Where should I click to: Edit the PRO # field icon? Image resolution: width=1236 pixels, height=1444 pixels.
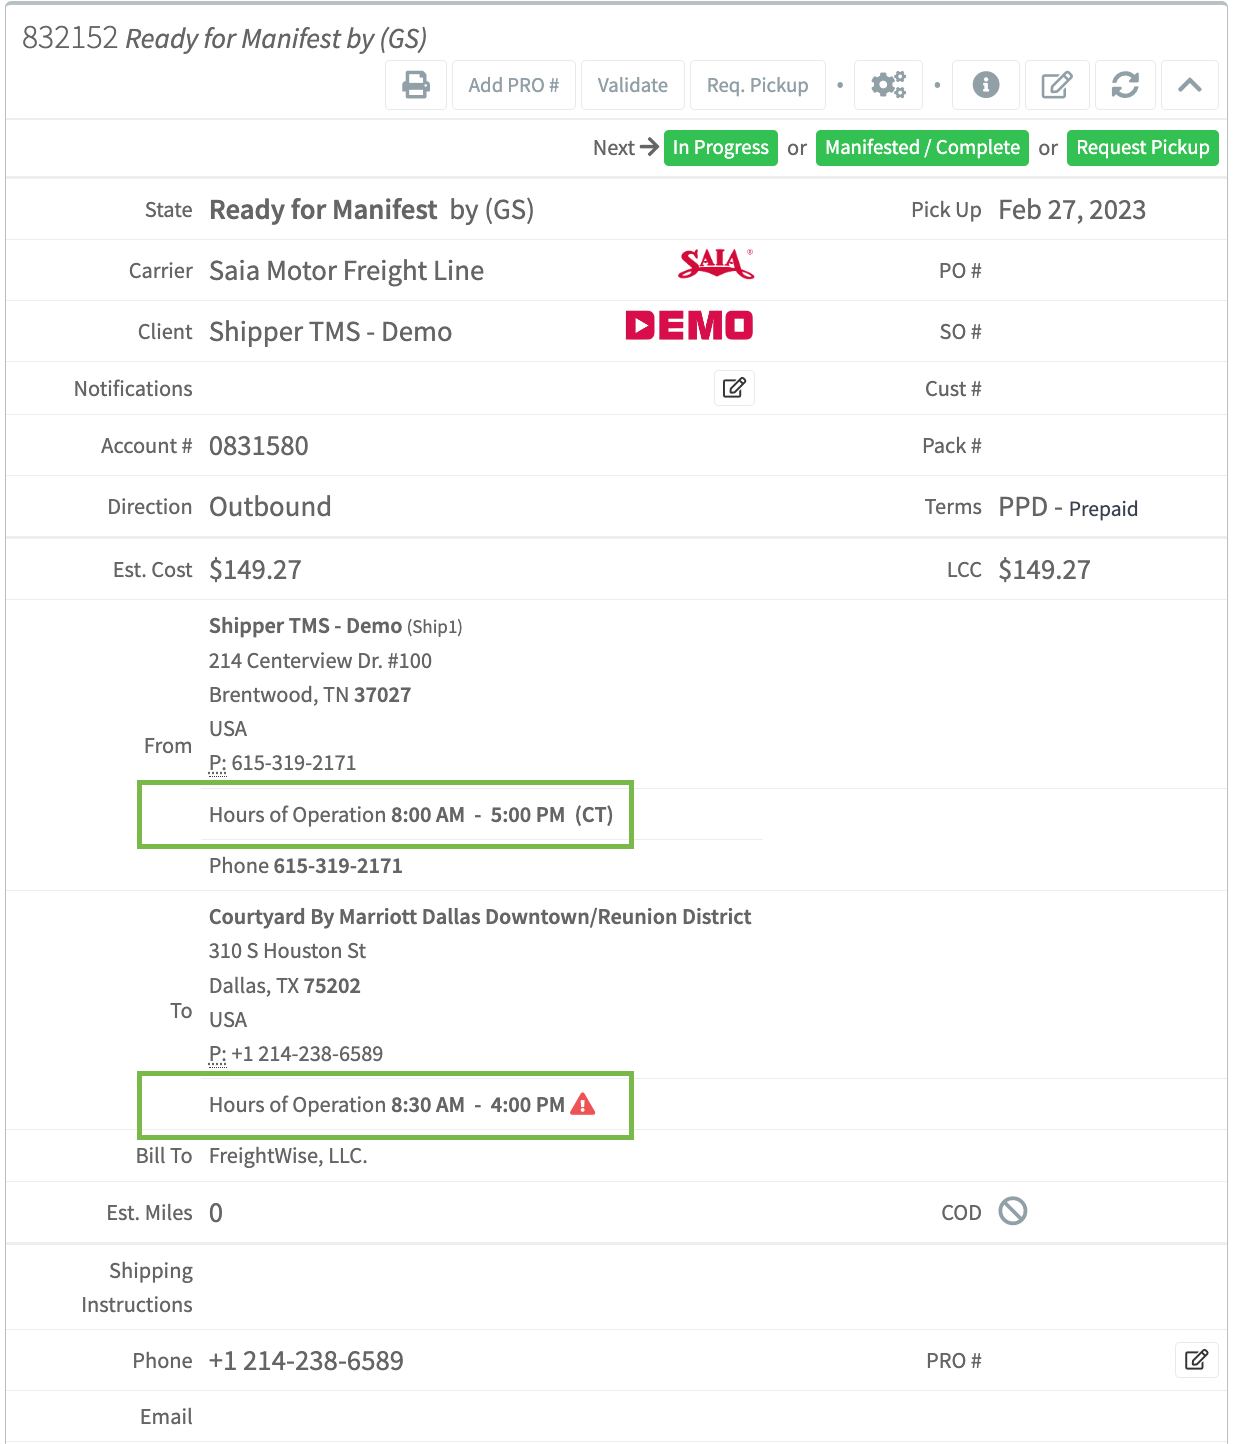point(1196,1360)
